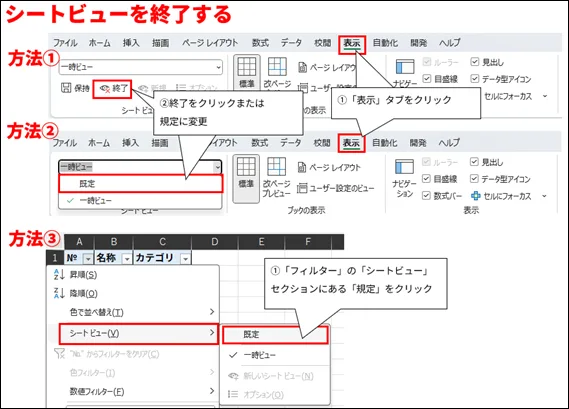Toggle ルーラー checkbox in 方法① ribbon
This screenshot has height=409, width=569.
427,62
